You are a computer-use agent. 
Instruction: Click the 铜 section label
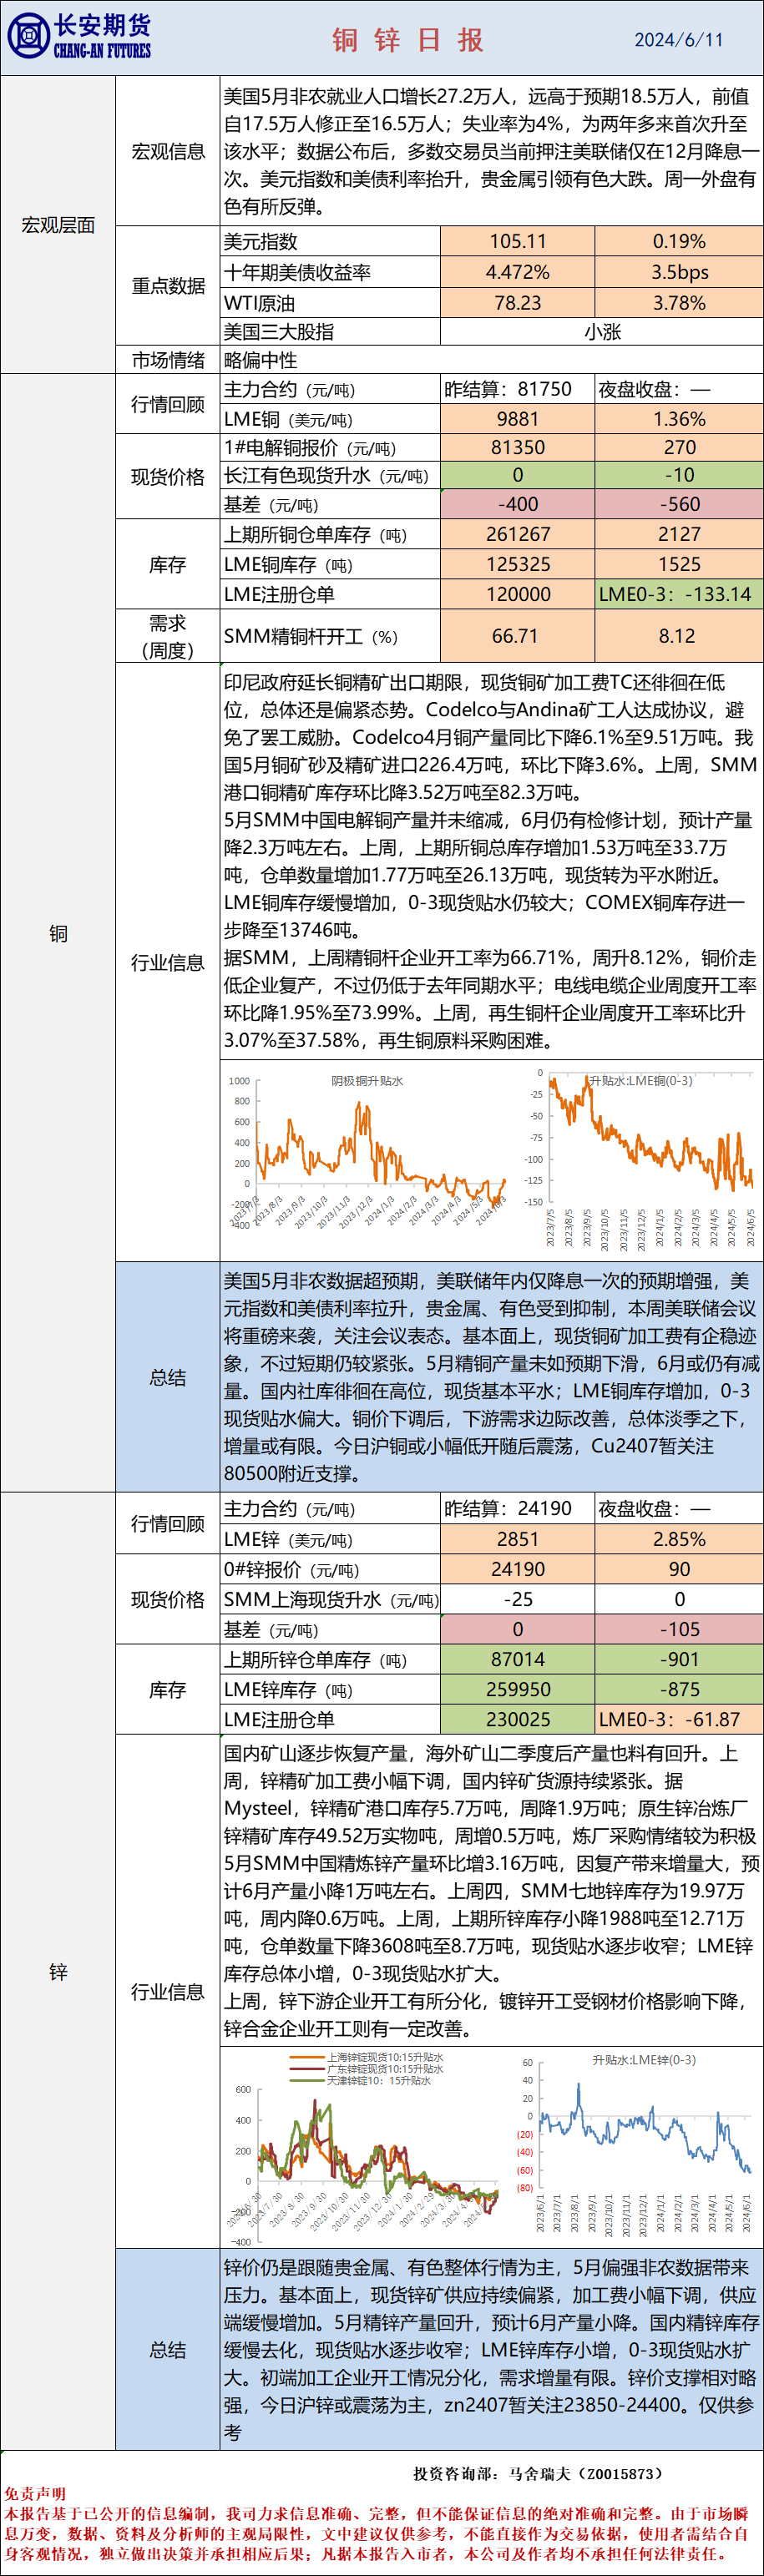tap(58, 933)
